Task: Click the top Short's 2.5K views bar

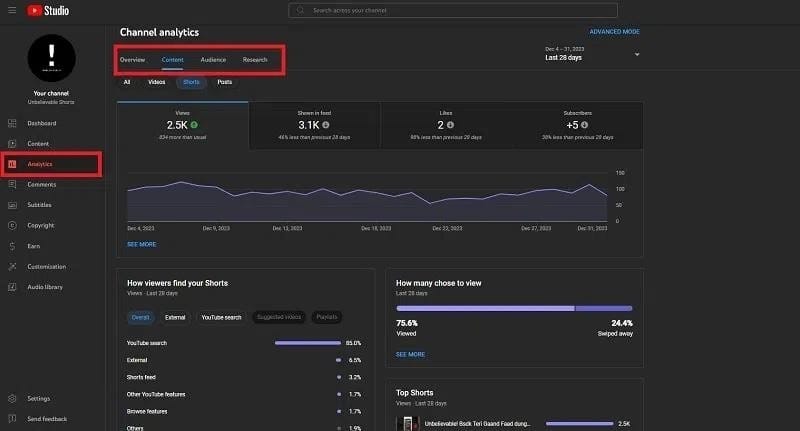Action: pos(580,423)
